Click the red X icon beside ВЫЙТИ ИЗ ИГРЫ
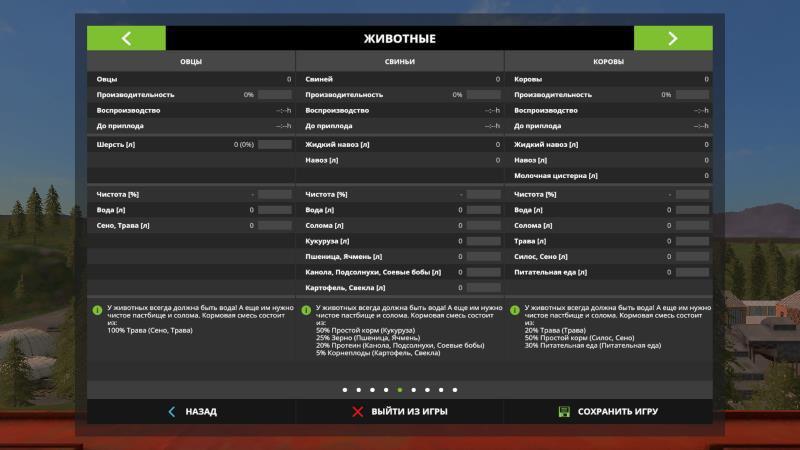The image size is (800, 450). [358, 411]
